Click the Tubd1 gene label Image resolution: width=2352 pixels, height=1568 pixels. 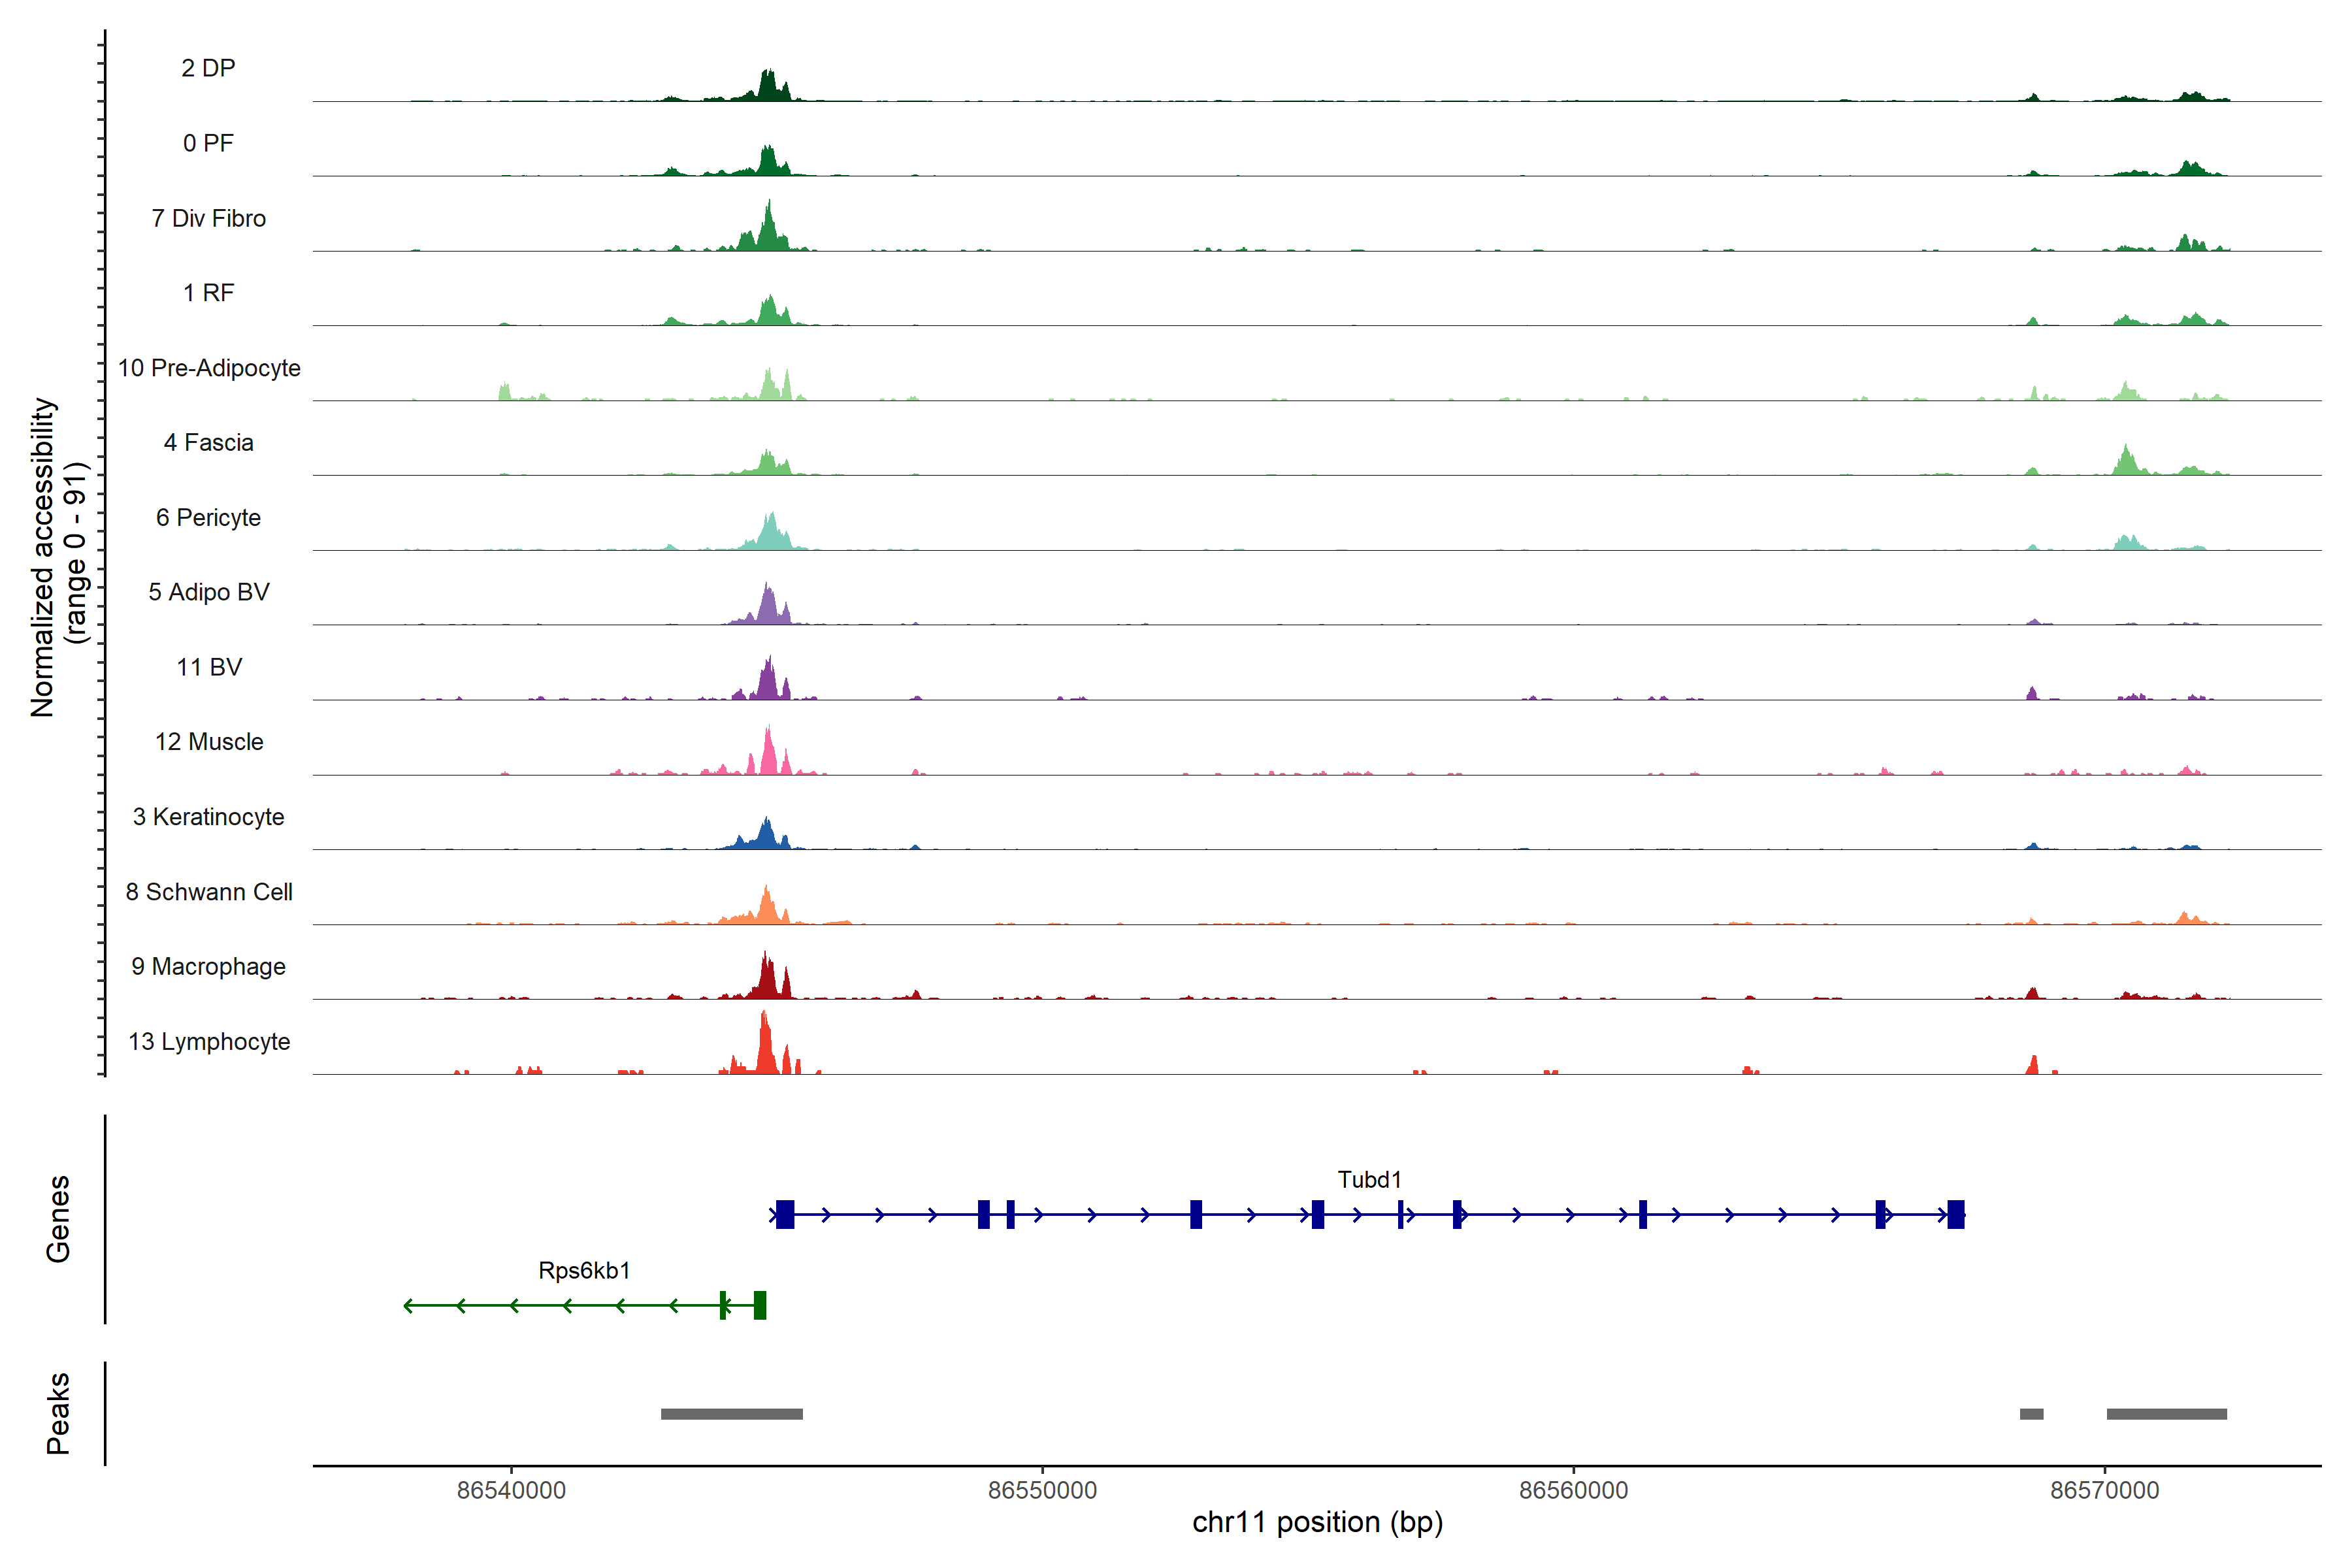pyautogui.click(x=1369, y=1180)
